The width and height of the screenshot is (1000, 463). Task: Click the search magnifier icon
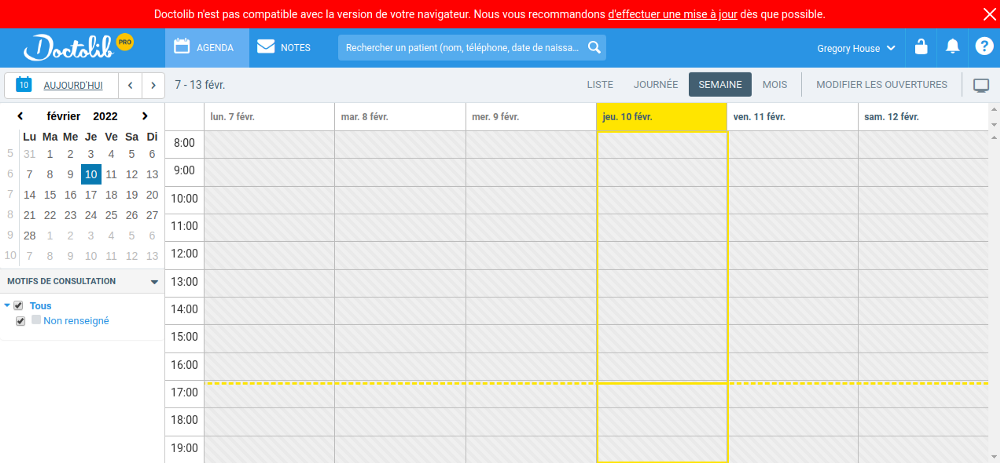point(594,47)
